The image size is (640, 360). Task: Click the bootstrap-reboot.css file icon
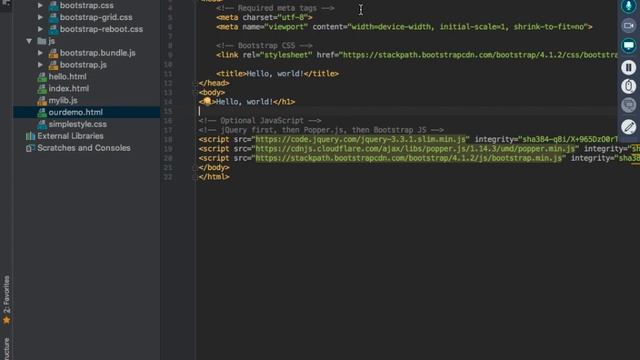tap(53, 30)
